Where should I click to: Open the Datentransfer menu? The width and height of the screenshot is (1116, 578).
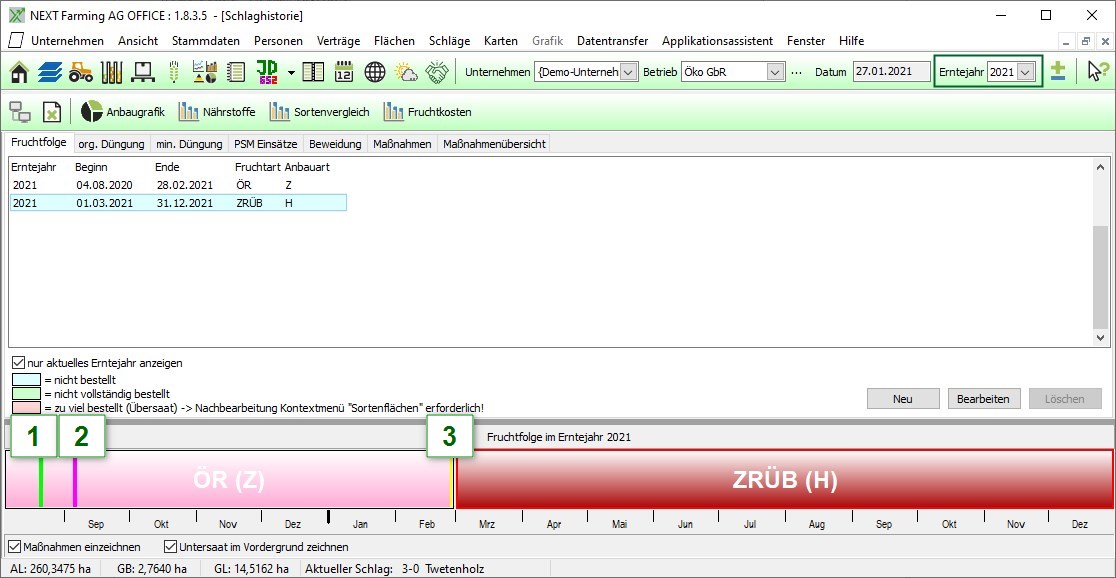[x=611, y=41]
